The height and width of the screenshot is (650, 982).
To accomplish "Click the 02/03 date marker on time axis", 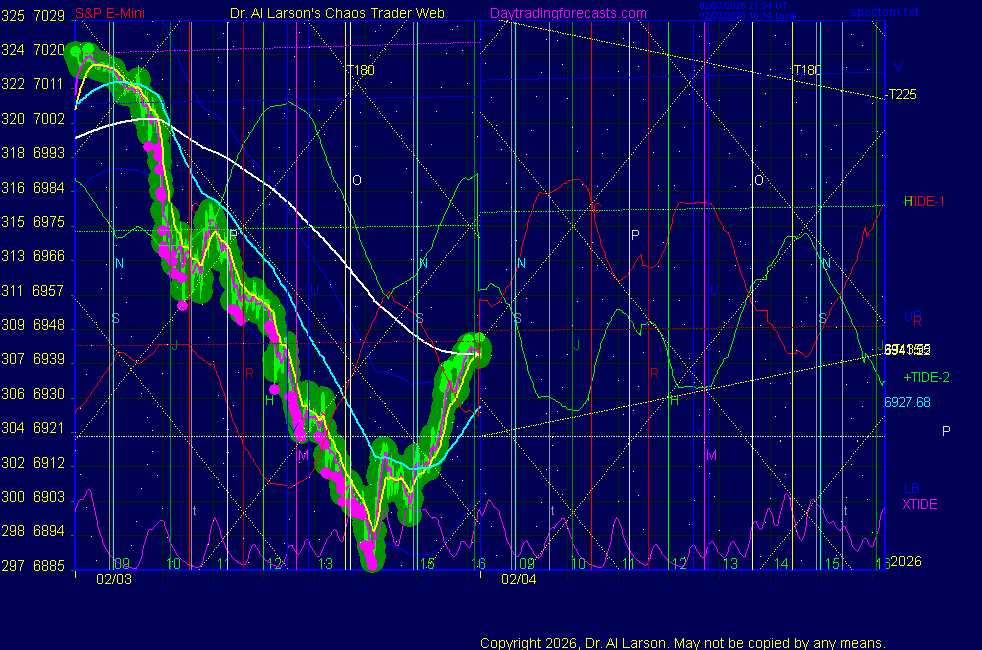I will [x=114, y=578].
